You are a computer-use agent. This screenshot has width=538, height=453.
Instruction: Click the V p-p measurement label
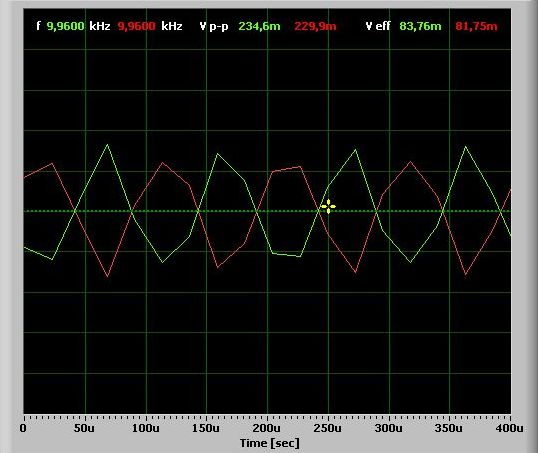[x=214, y=26]
